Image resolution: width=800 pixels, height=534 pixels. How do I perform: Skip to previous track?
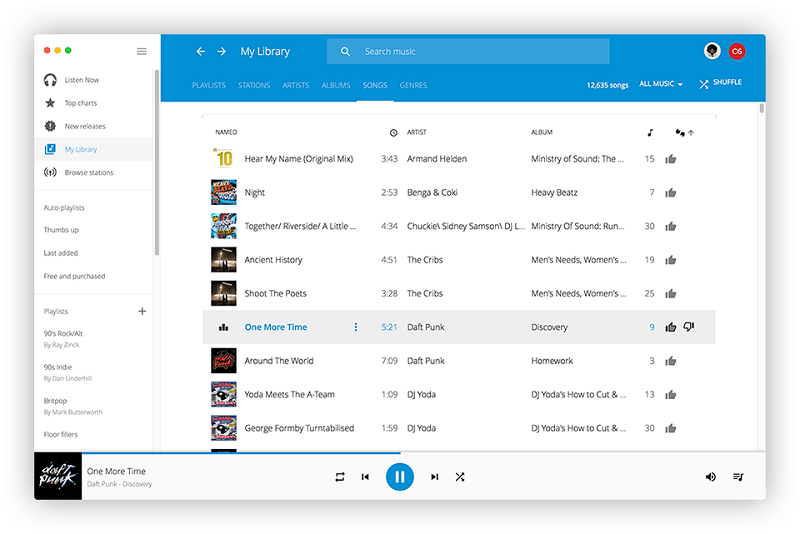pos(365,477)
